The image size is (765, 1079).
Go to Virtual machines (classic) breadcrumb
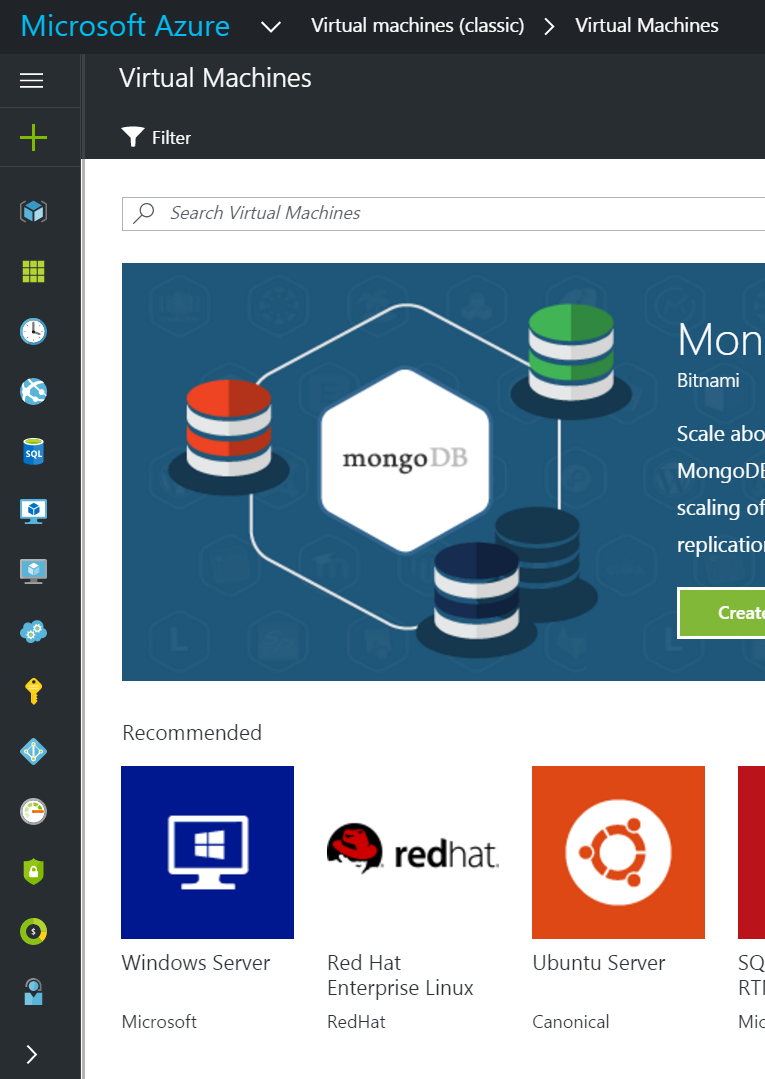[418, 25]
